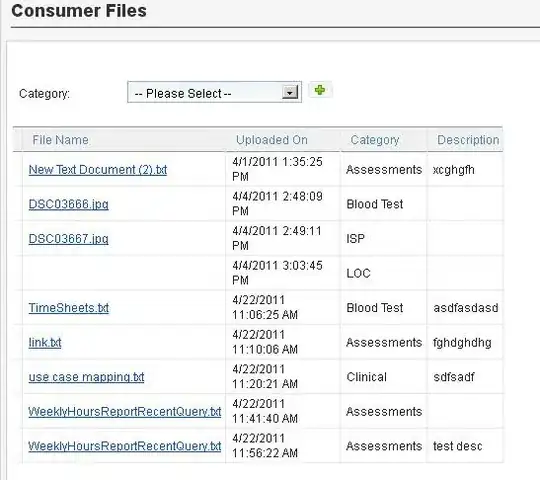Open New Text Document (2).txt file link

click(x=98, y=170)
